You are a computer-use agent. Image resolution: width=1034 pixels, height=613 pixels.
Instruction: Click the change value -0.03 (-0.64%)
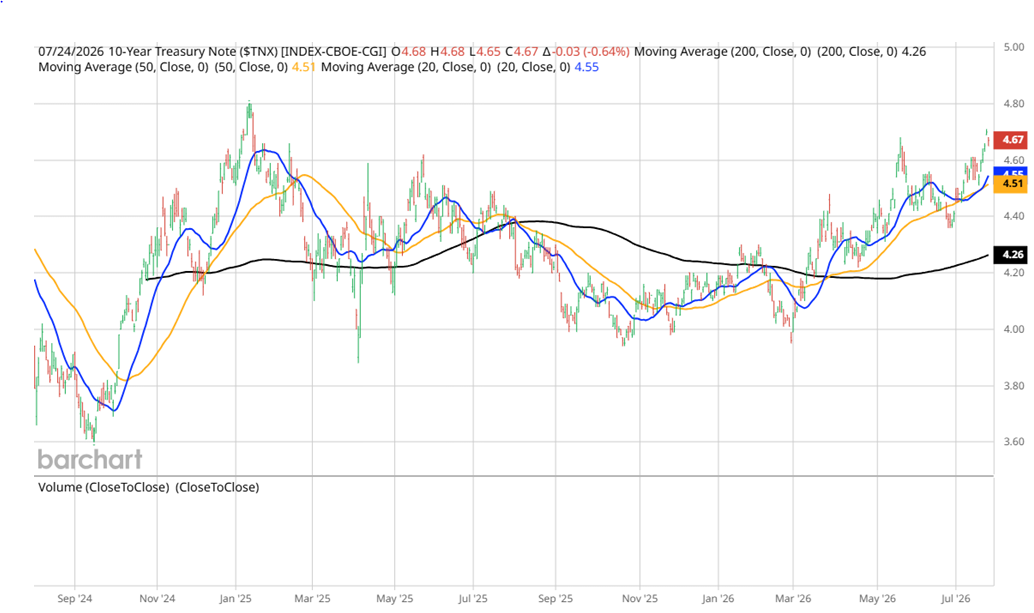point(591,51)
